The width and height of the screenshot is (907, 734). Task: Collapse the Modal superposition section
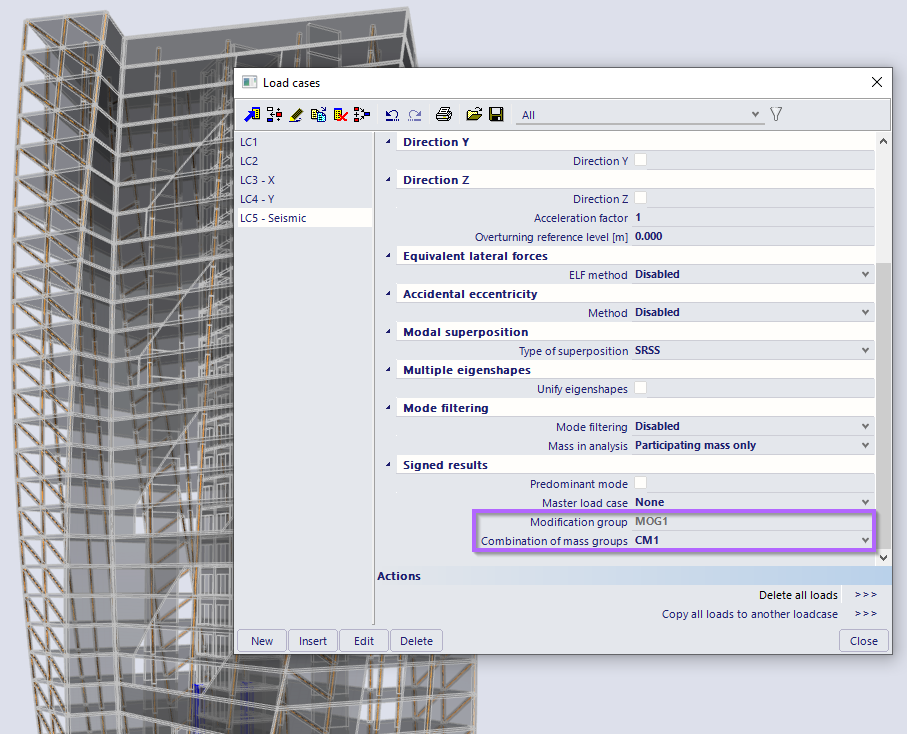388,332
